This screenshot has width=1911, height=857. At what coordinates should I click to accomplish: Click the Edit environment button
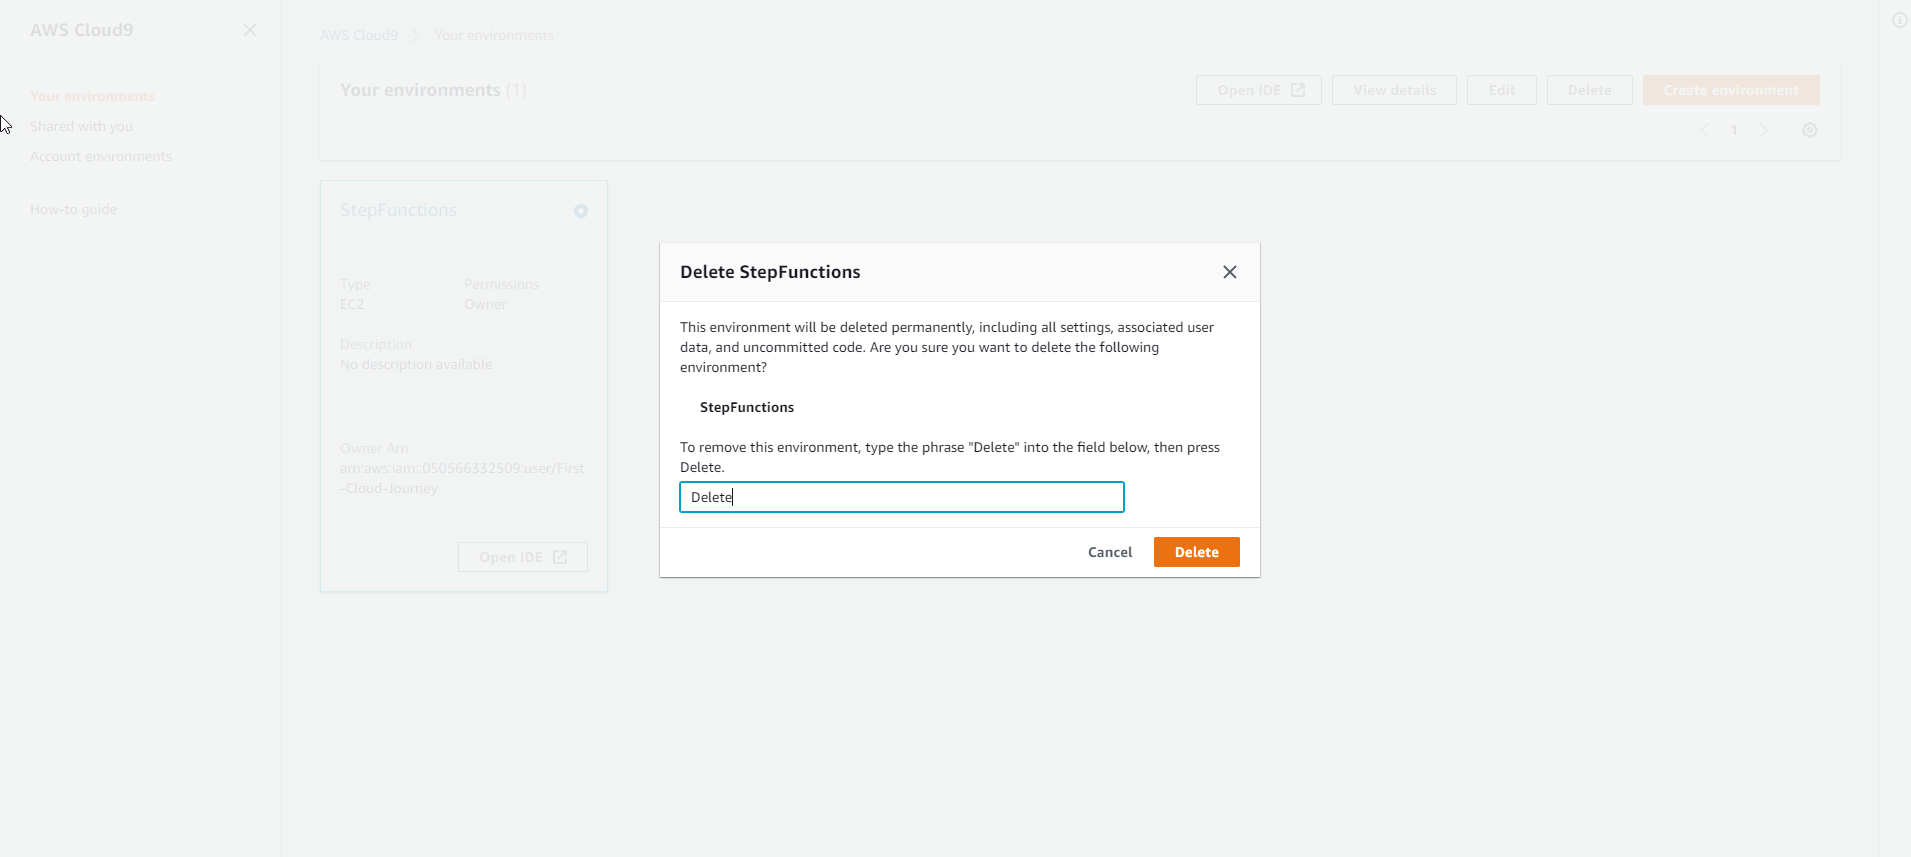coord(1501,90)
